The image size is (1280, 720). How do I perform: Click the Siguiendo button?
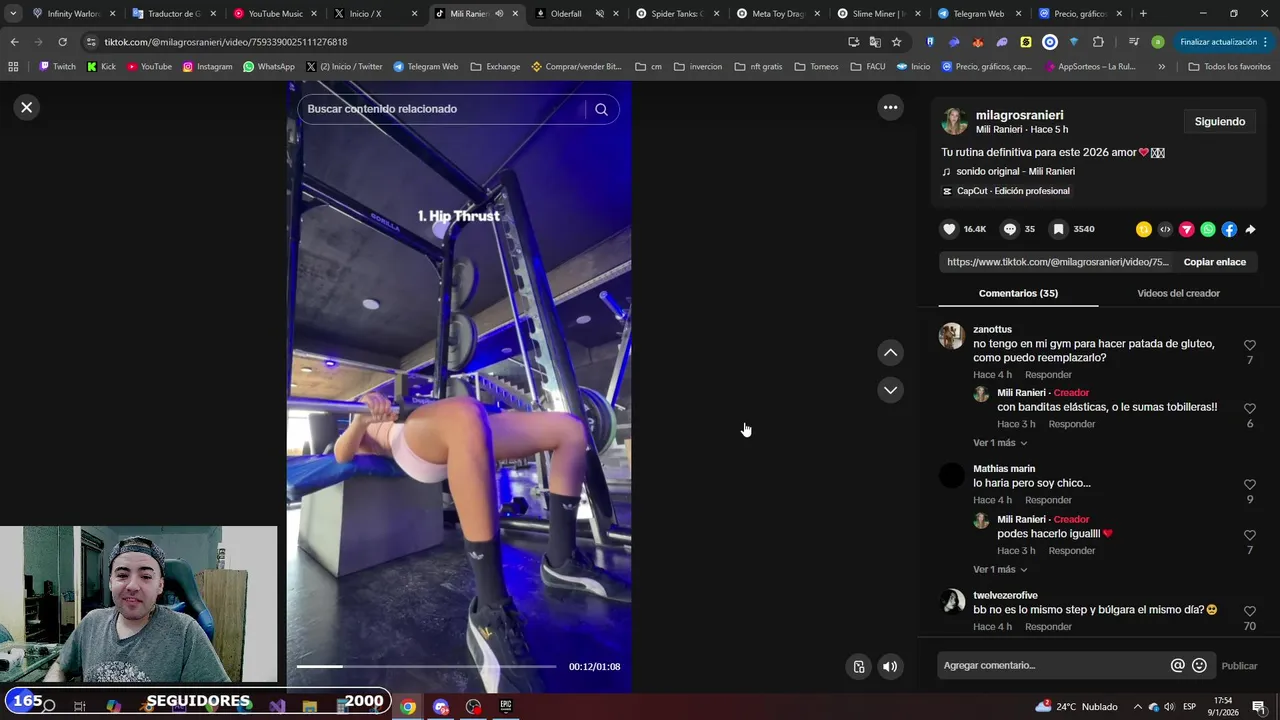(1220, 121)
